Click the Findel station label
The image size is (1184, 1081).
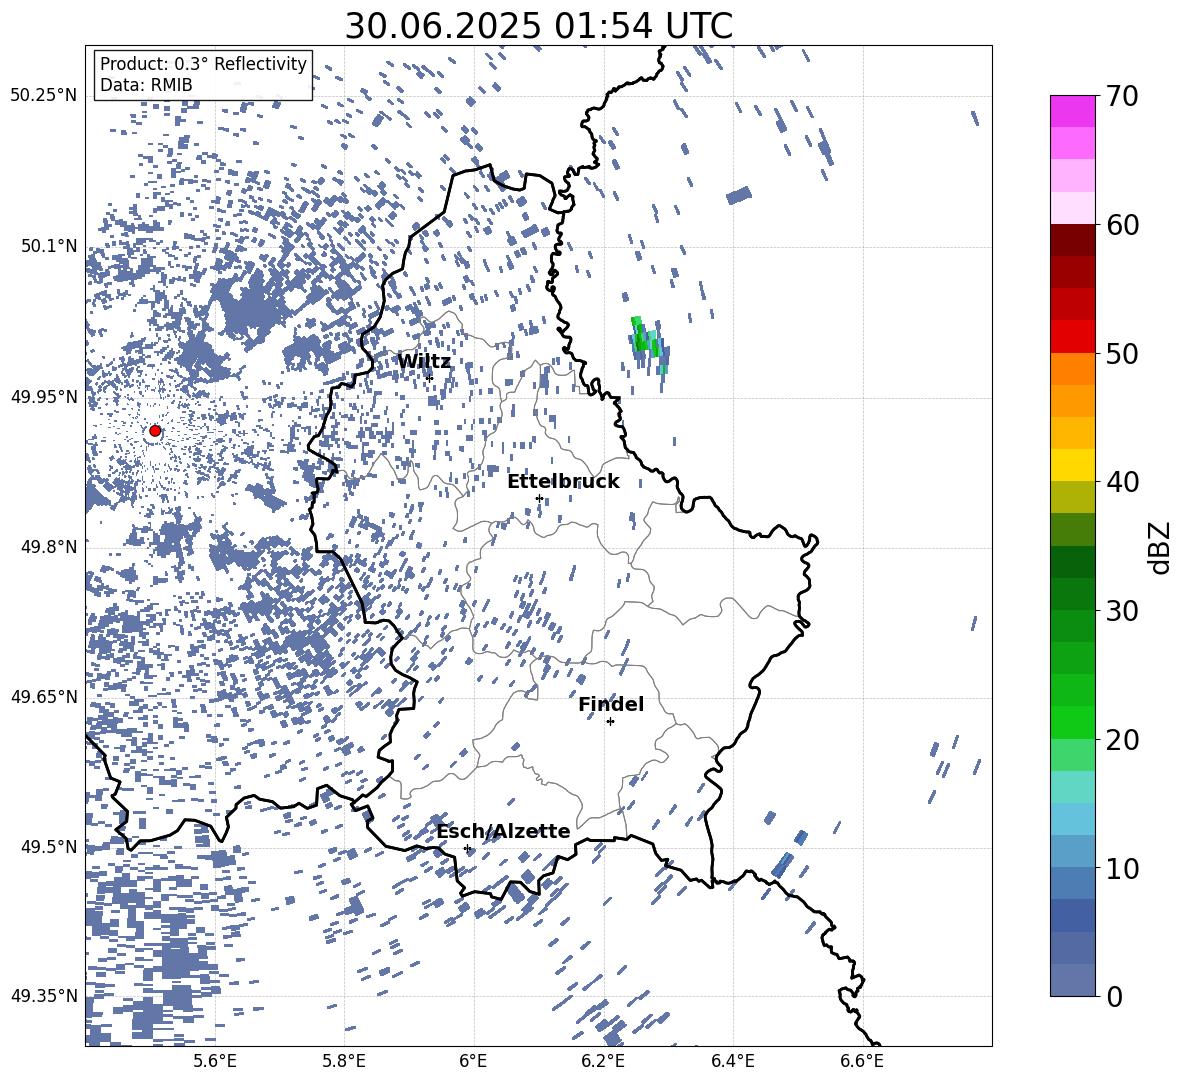coord(611,704)
